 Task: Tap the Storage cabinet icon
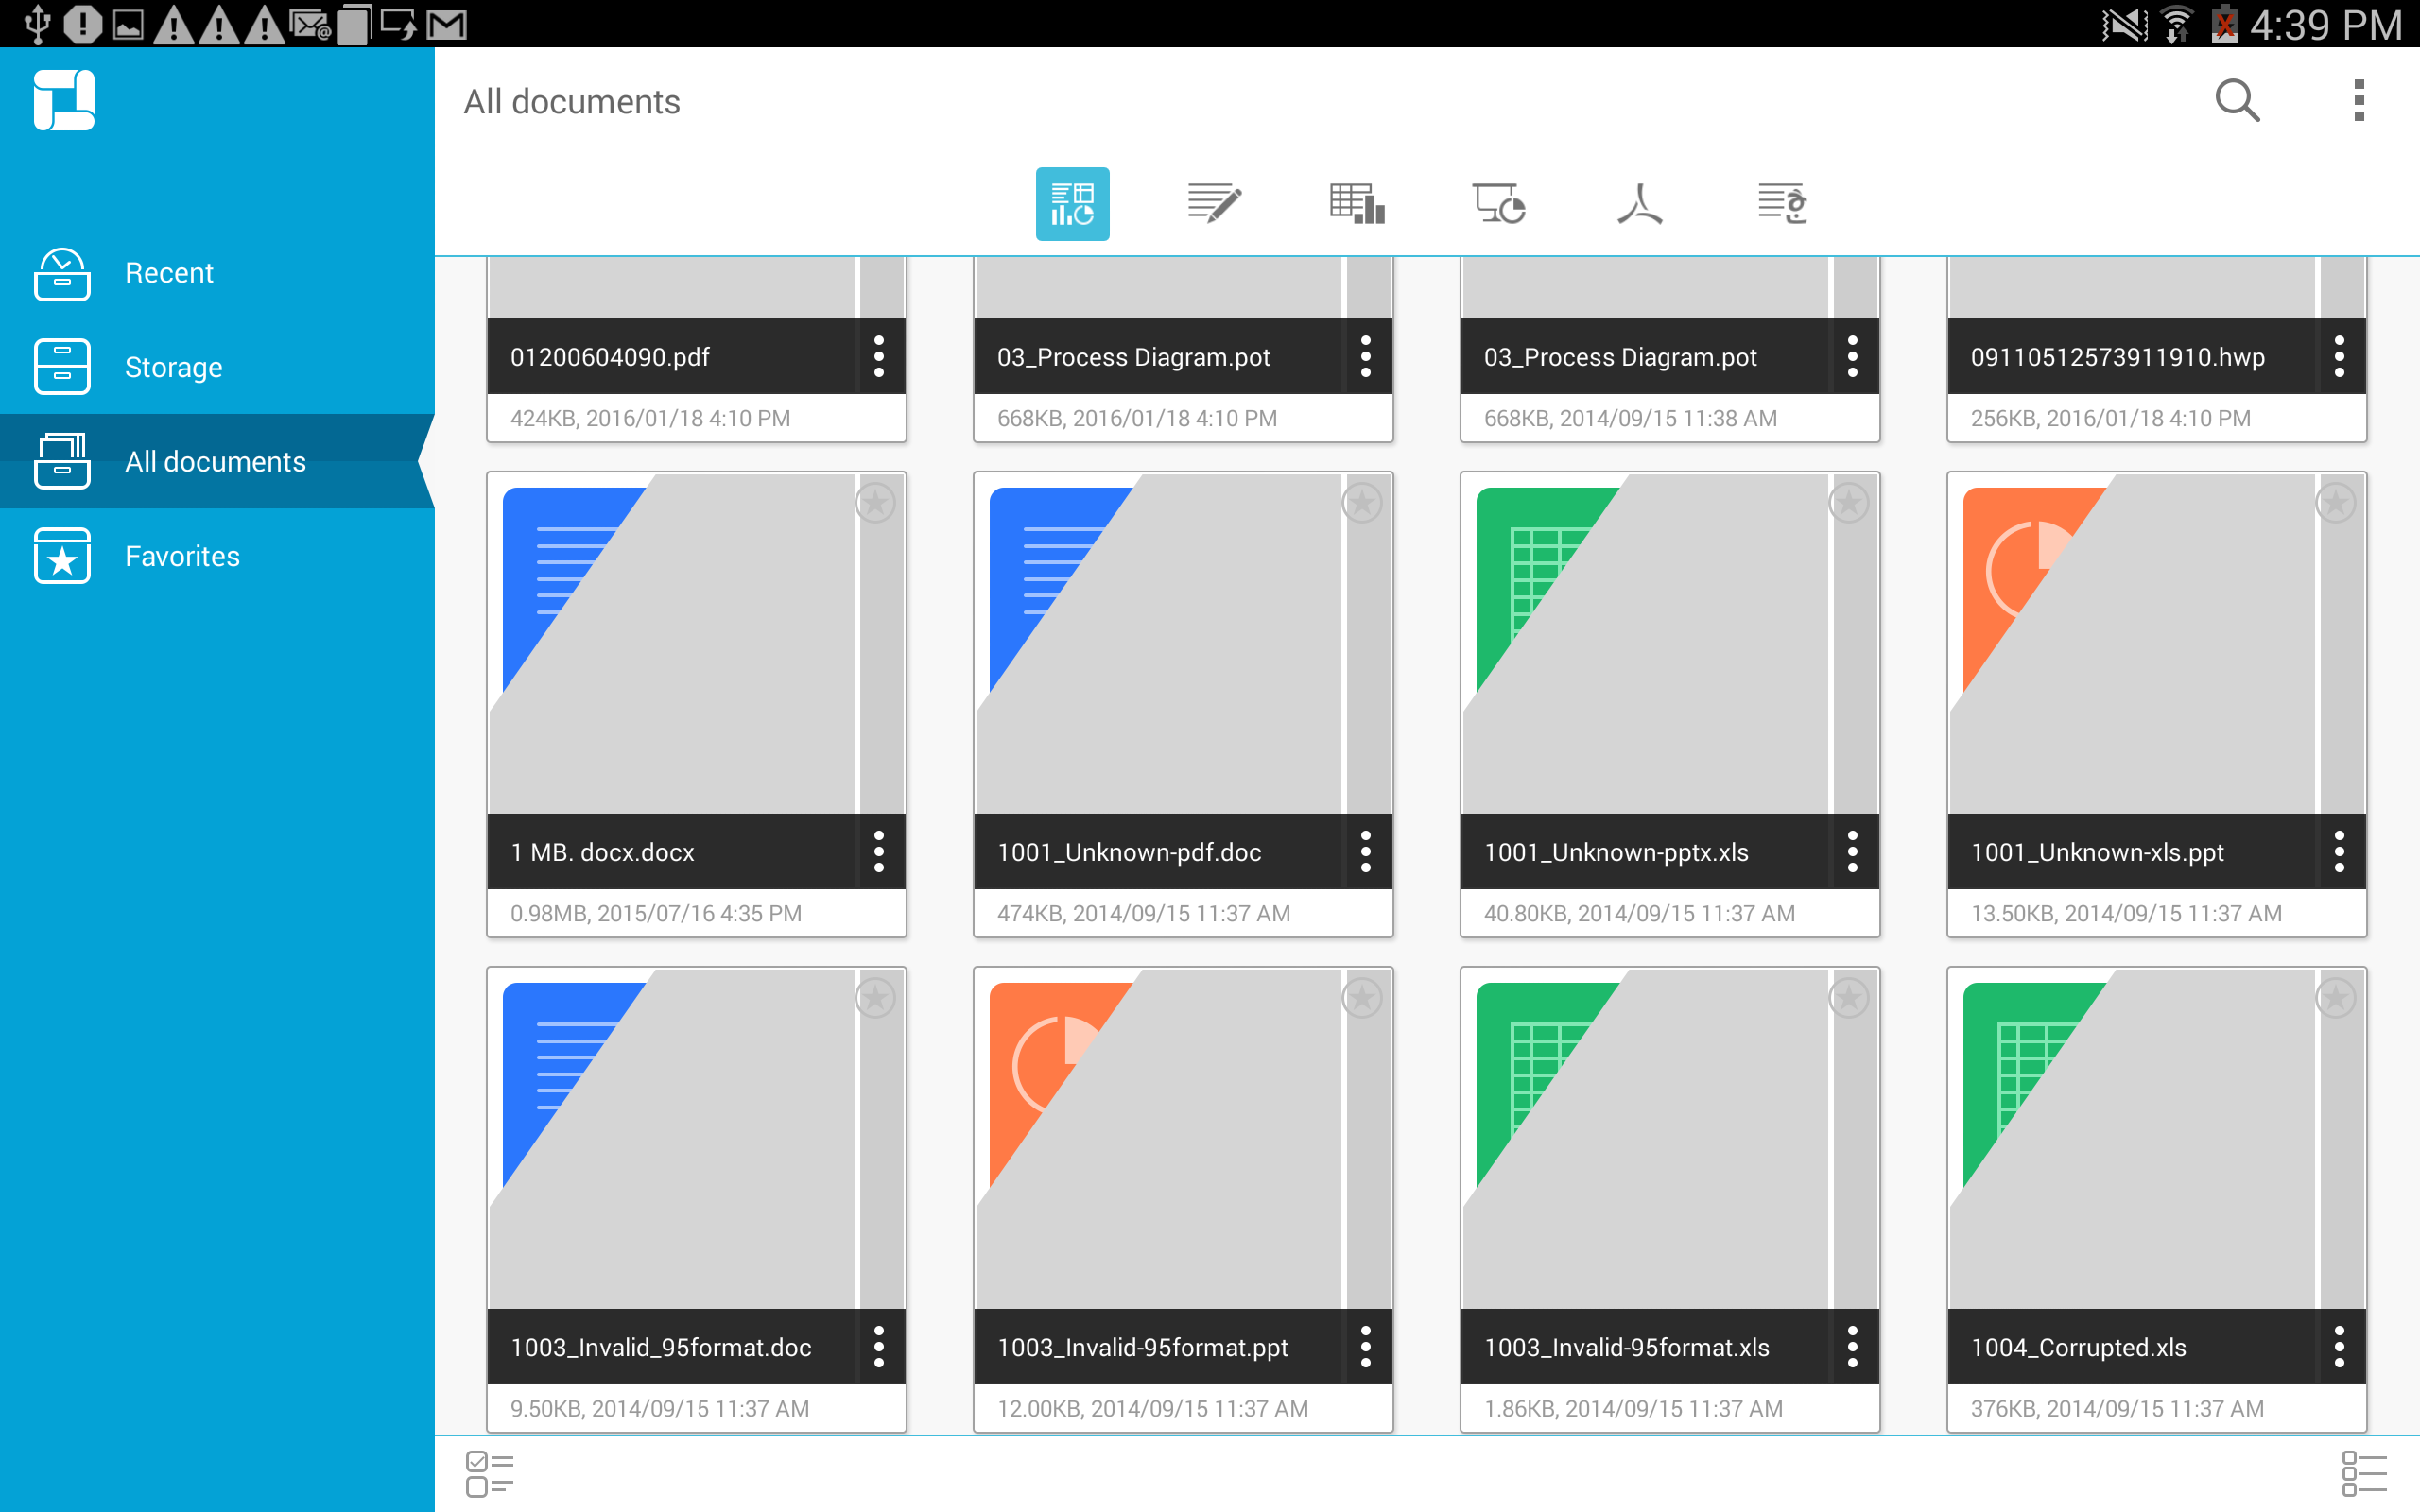point(62,367)
